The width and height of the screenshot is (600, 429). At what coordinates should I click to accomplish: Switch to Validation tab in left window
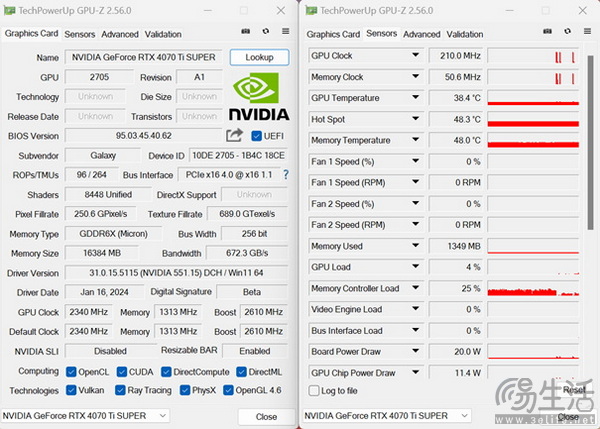tap(163, 34)
